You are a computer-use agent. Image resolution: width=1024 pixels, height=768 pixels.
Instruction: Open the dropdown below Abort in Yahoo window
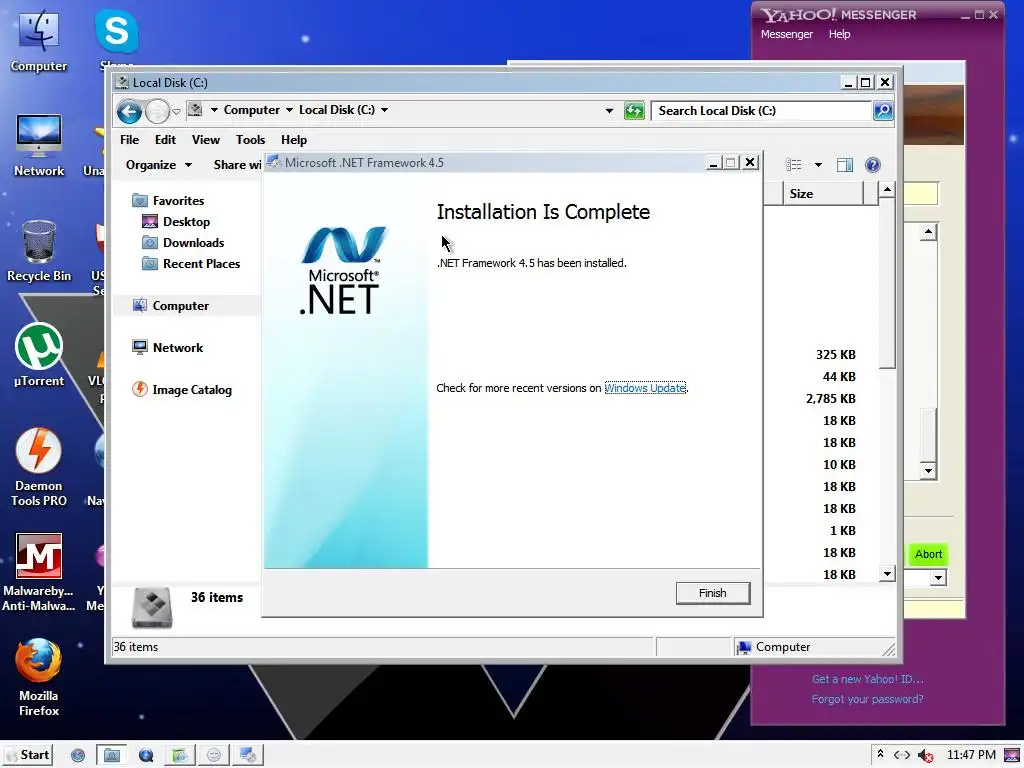coord(938,577)
